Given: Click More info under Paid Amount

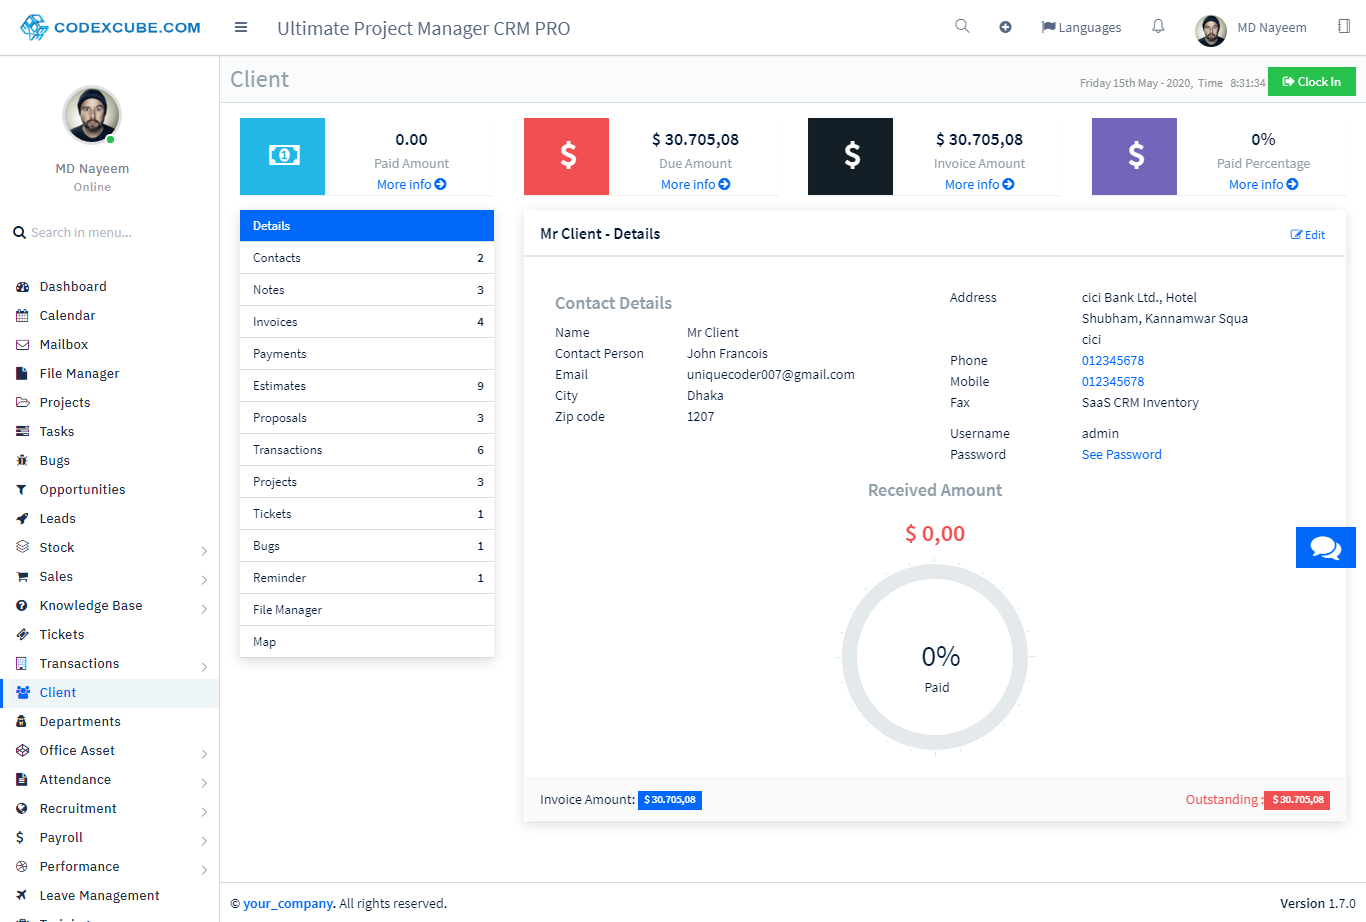Looking at the screenshot, I should click(x=411, y=185).
